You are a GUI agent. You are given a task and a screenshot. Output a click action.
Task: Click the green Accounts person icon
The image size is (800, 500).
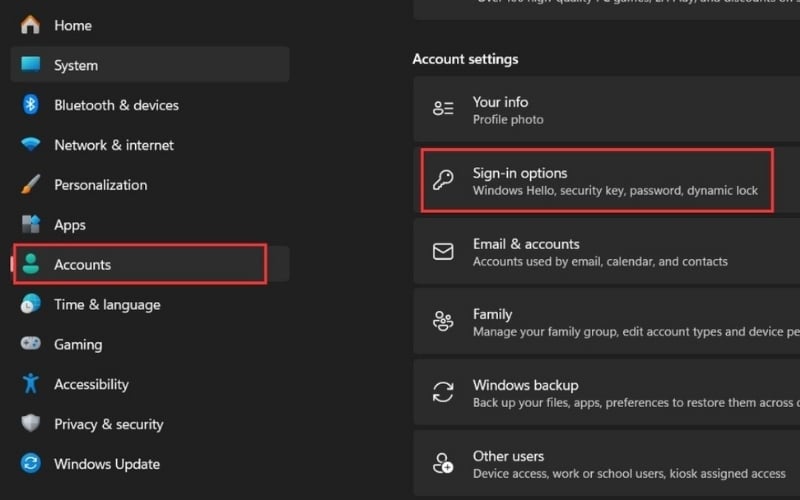pyautogui.click(x=30, y=264)
